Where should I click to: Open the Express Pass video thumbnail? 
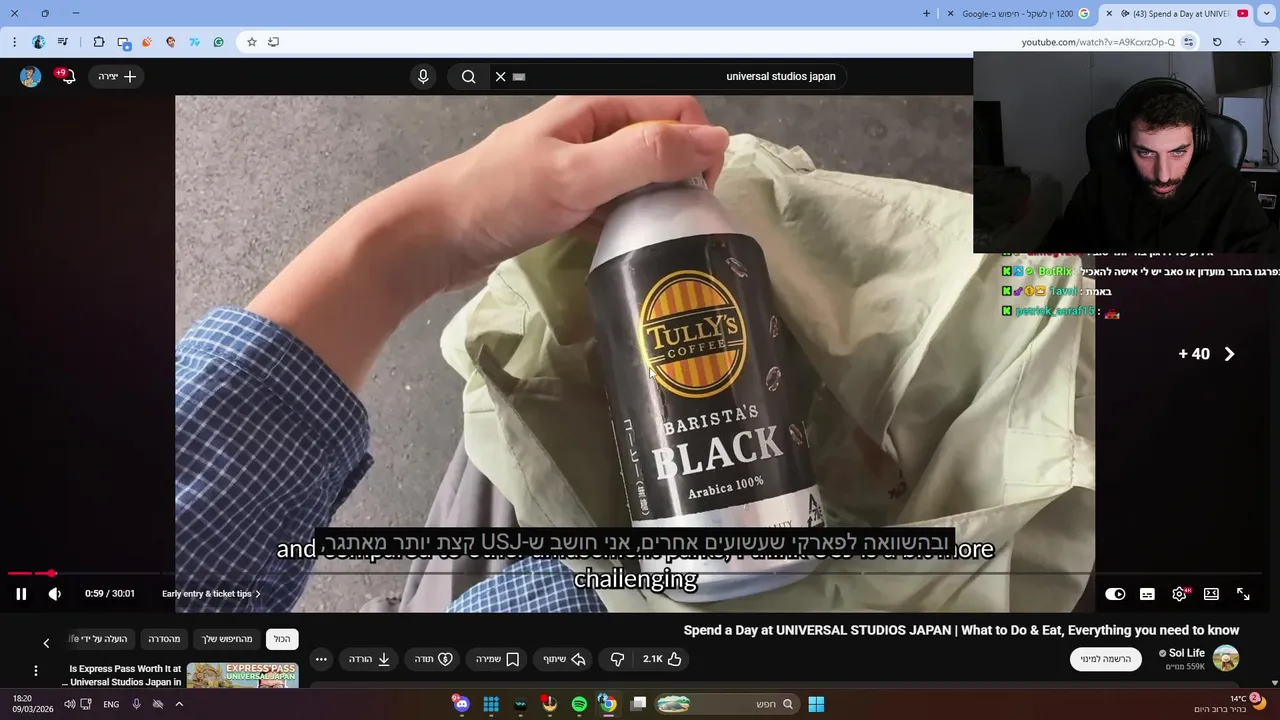coord(243,676)
